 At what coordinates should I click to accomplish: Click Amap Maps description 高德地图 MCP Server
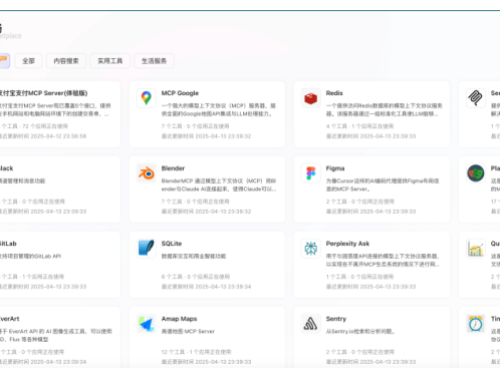(x=188, y=331)
